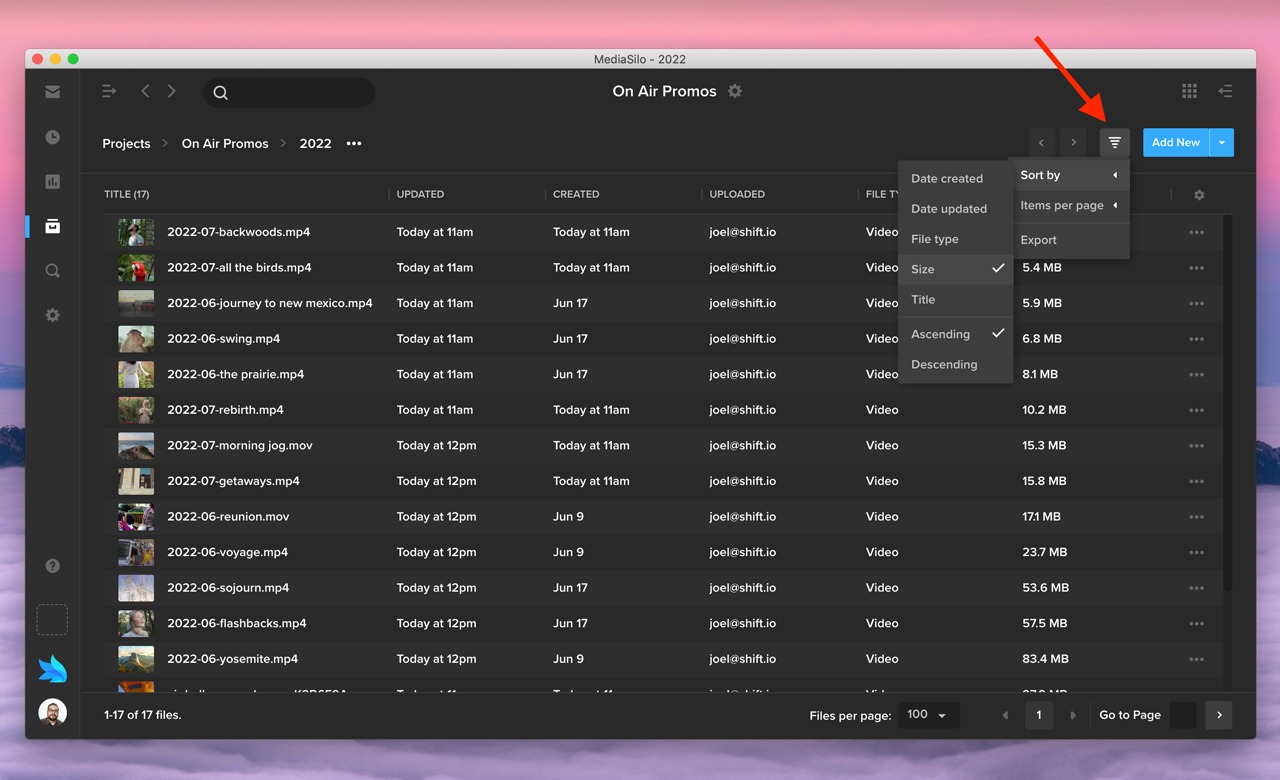The image size is (1280, 780).
Task: Navigate to On Air Promos breadcrumb
Action: 225,144
